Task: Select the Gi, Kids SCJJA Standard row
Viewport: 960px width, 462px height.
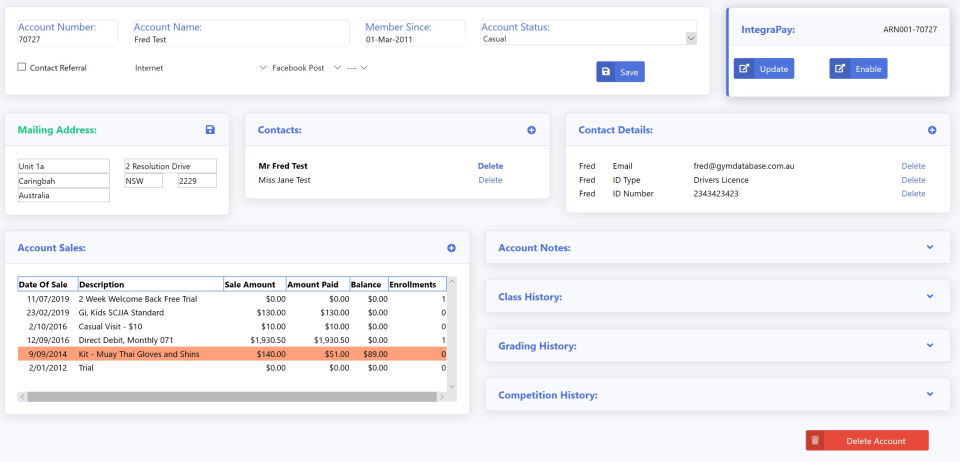Action: pos(232,313)
